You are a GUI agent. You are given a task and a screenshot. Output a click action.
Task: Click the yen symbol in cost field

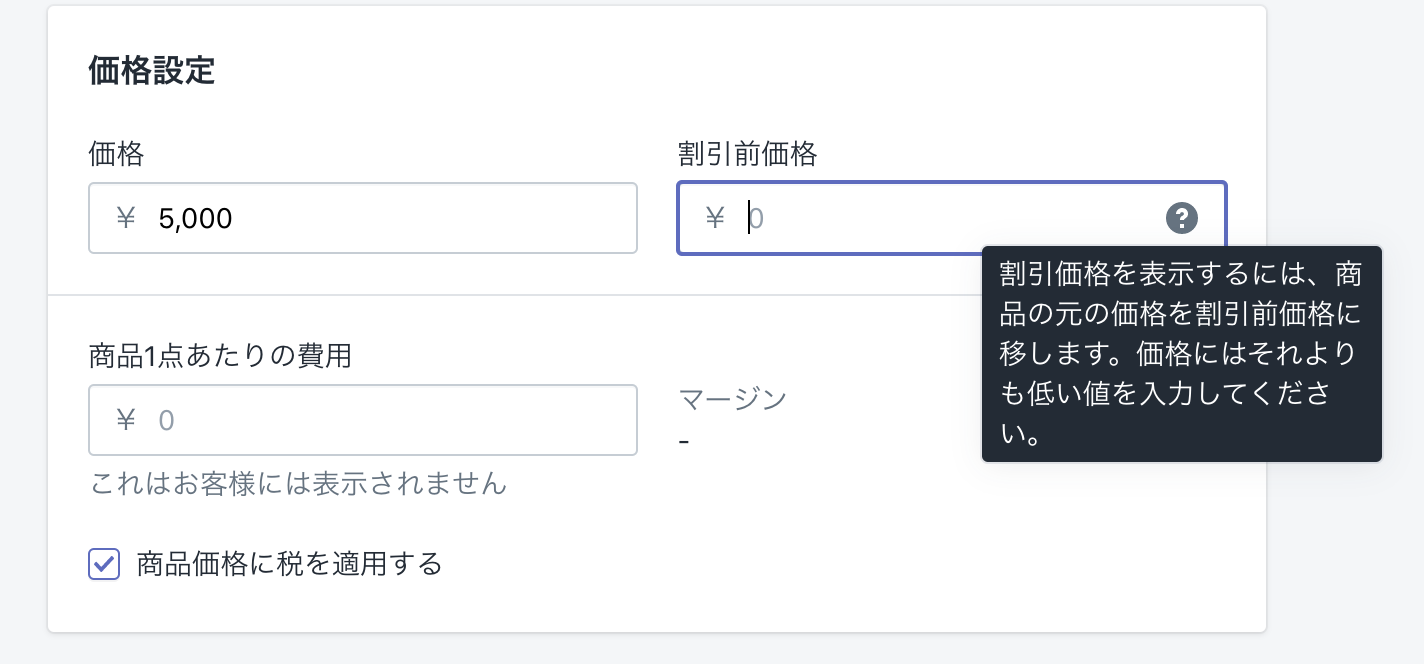pos(125,420)
